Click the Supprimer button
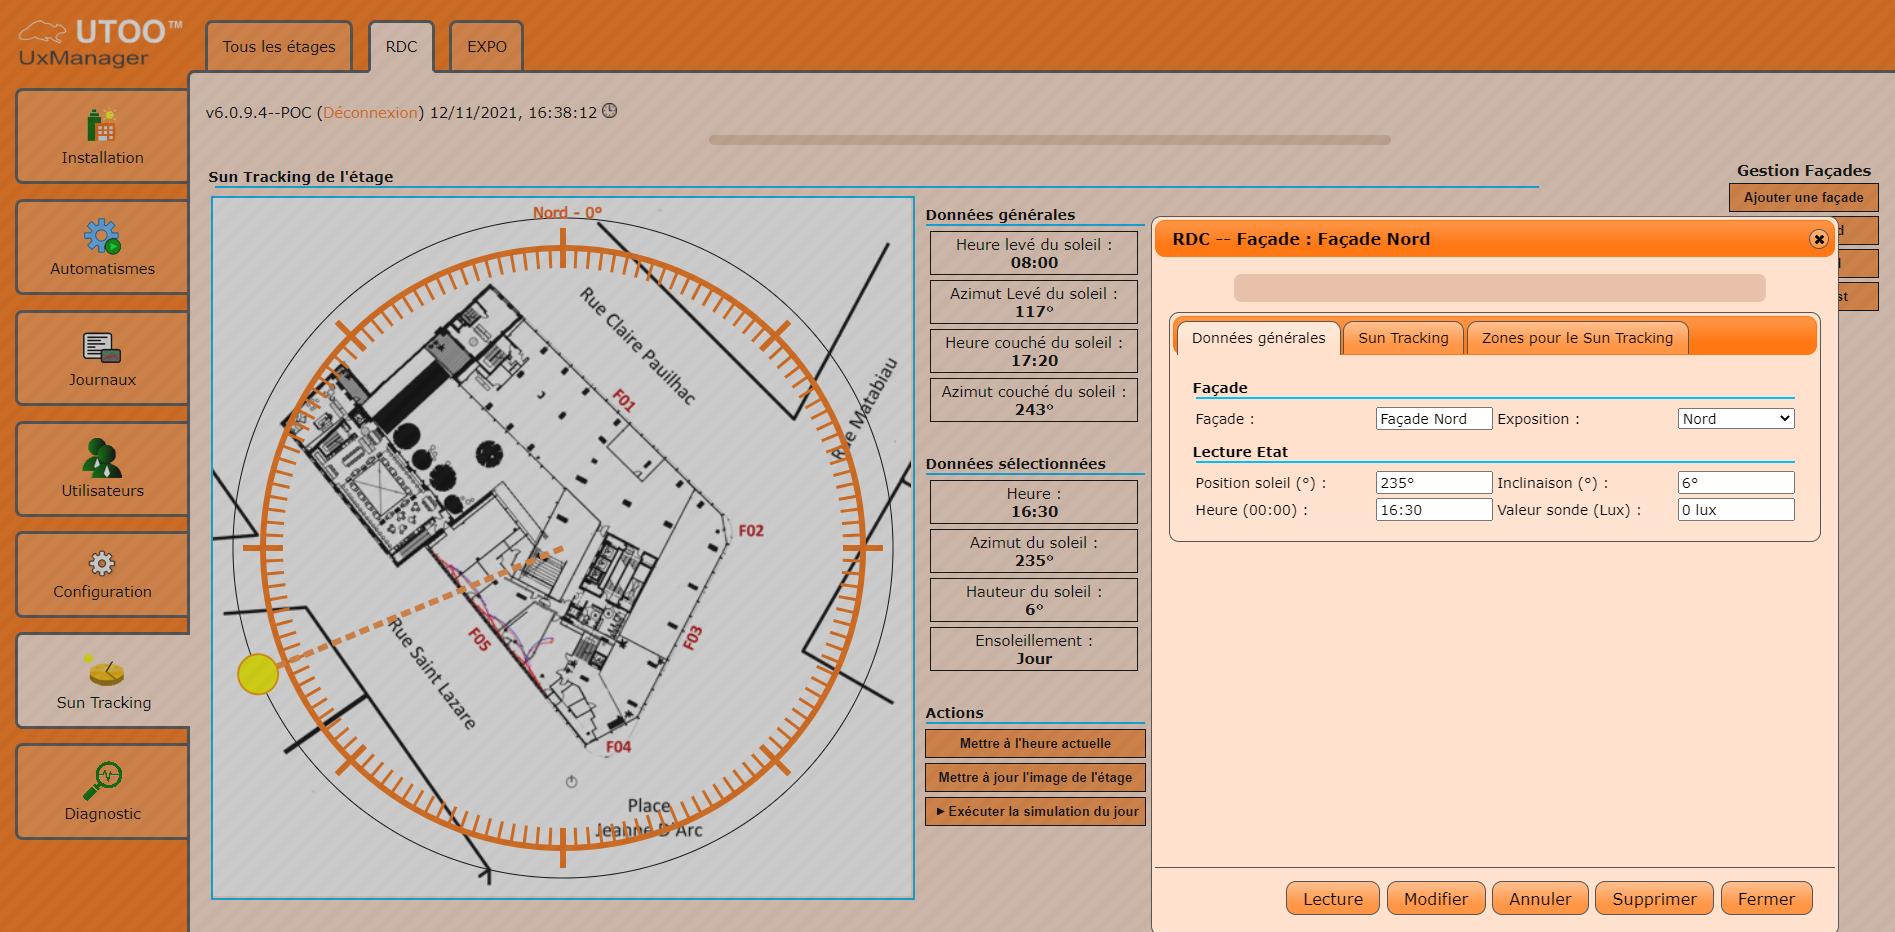Screen dimensions: 1895x932 click(x=1653, y=899)
